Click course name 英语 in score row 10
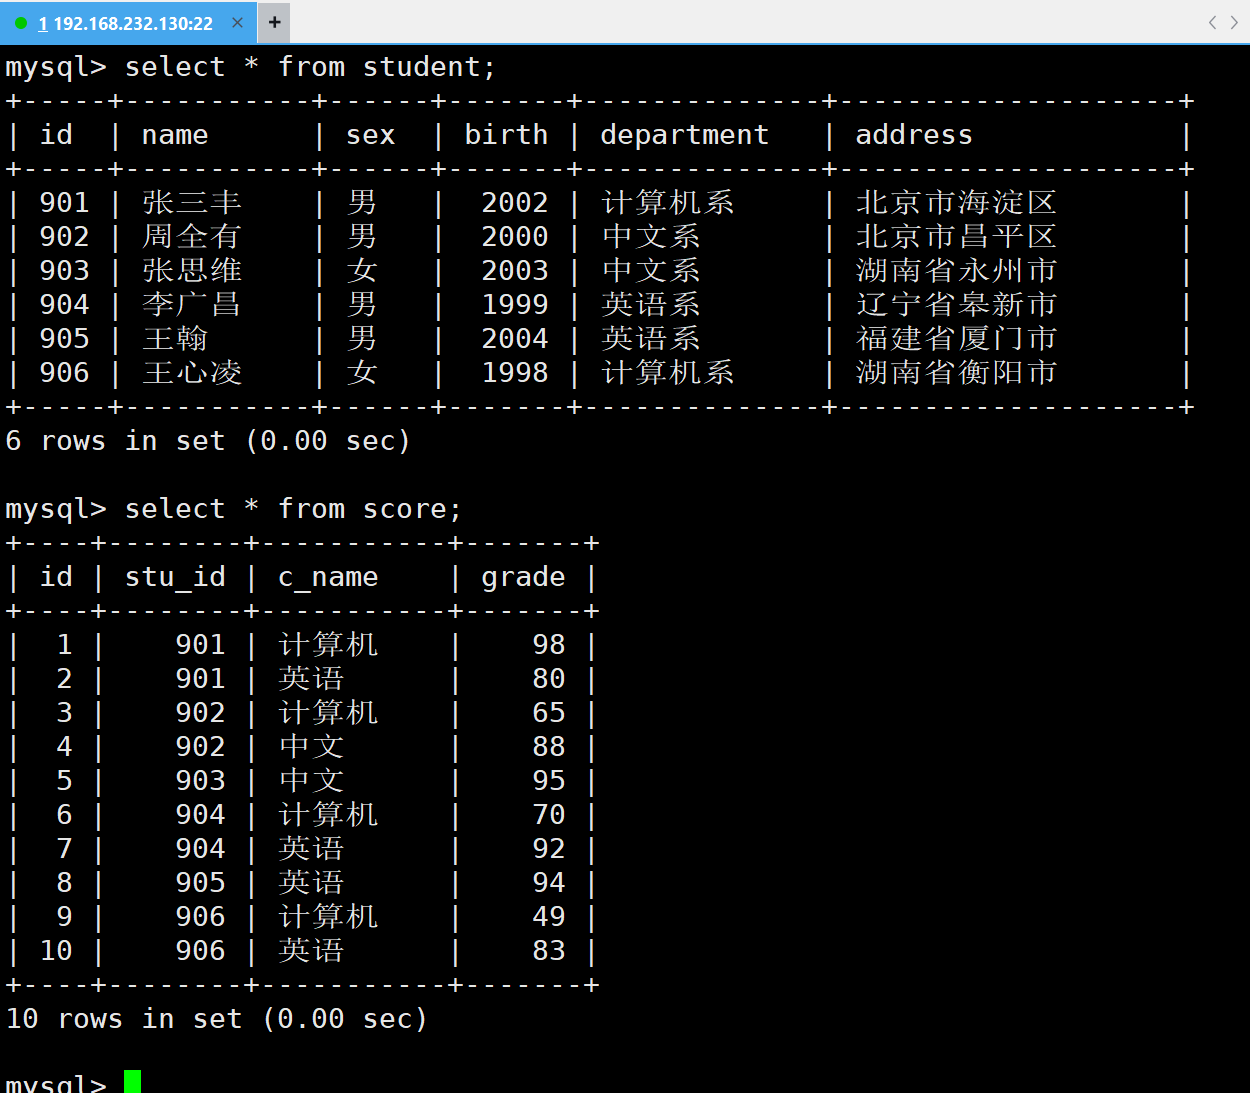Screen dimensions: 1250x1093 [x=311, y=950]
